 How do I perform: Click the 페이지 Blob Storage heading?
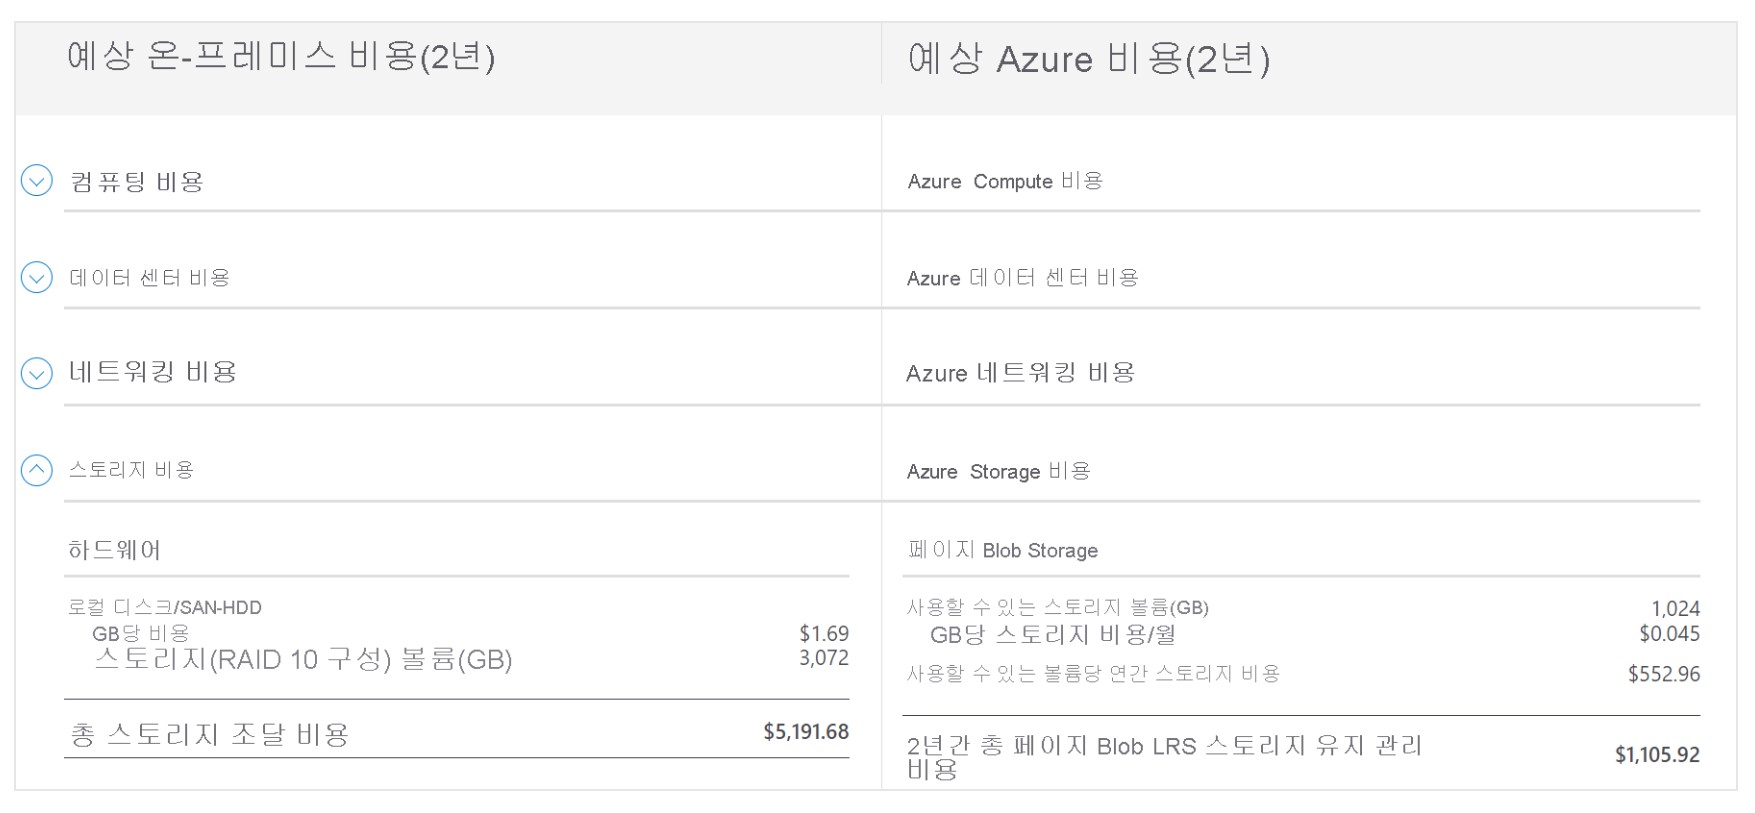click(1002, 551)
